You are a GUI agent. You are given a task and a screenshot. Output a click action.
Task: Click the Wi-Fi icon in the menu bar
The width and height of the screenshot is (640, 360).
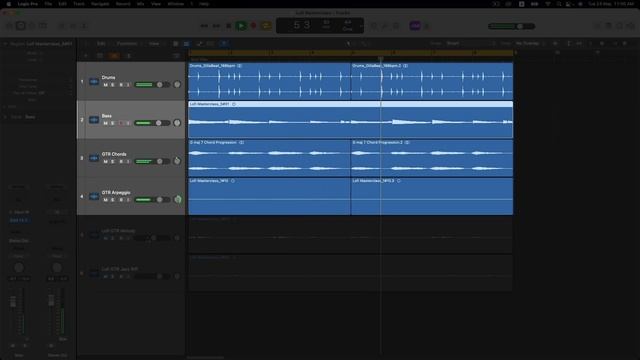coord(548,4)
